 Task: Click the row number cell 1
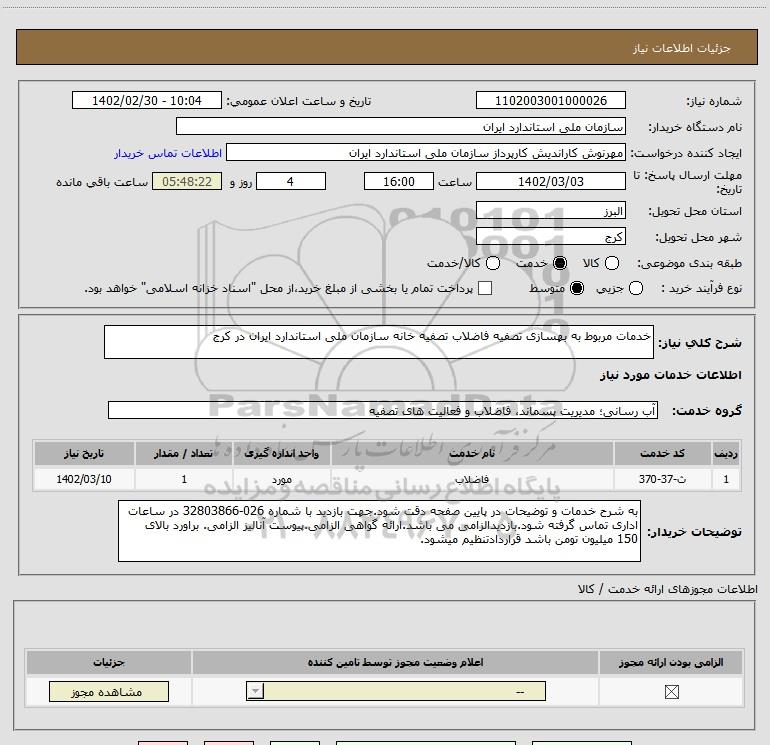(x=726, y=479)
